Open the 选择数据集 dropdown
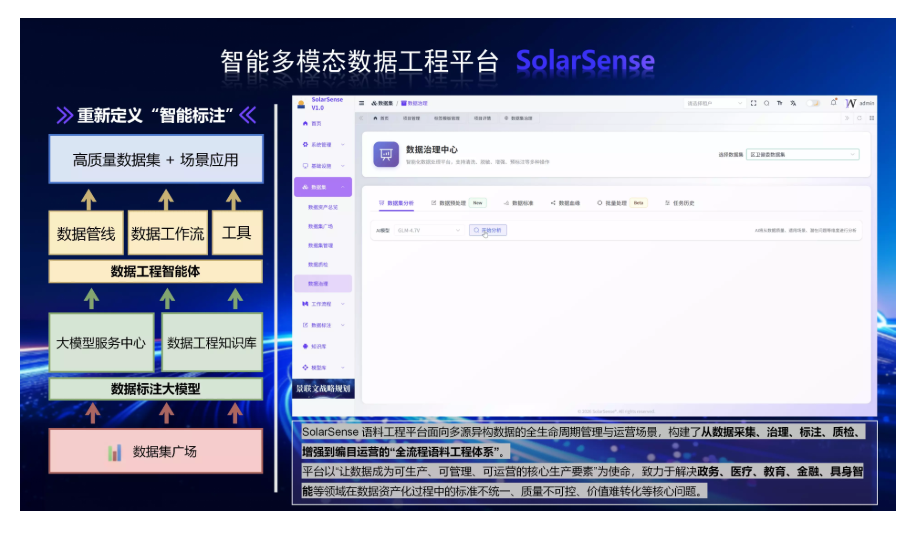 point(802,154)
